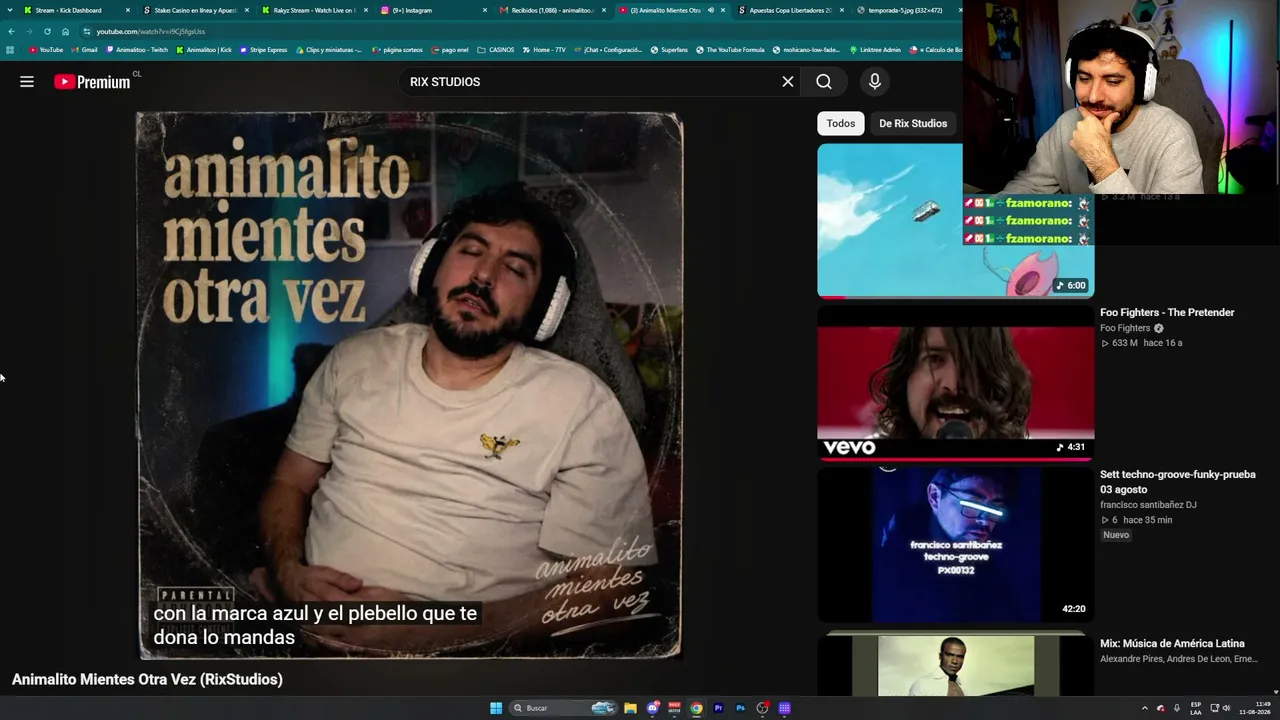
Task: Open the YouTube guide hamburger menu
Action: tap(27, 82)
